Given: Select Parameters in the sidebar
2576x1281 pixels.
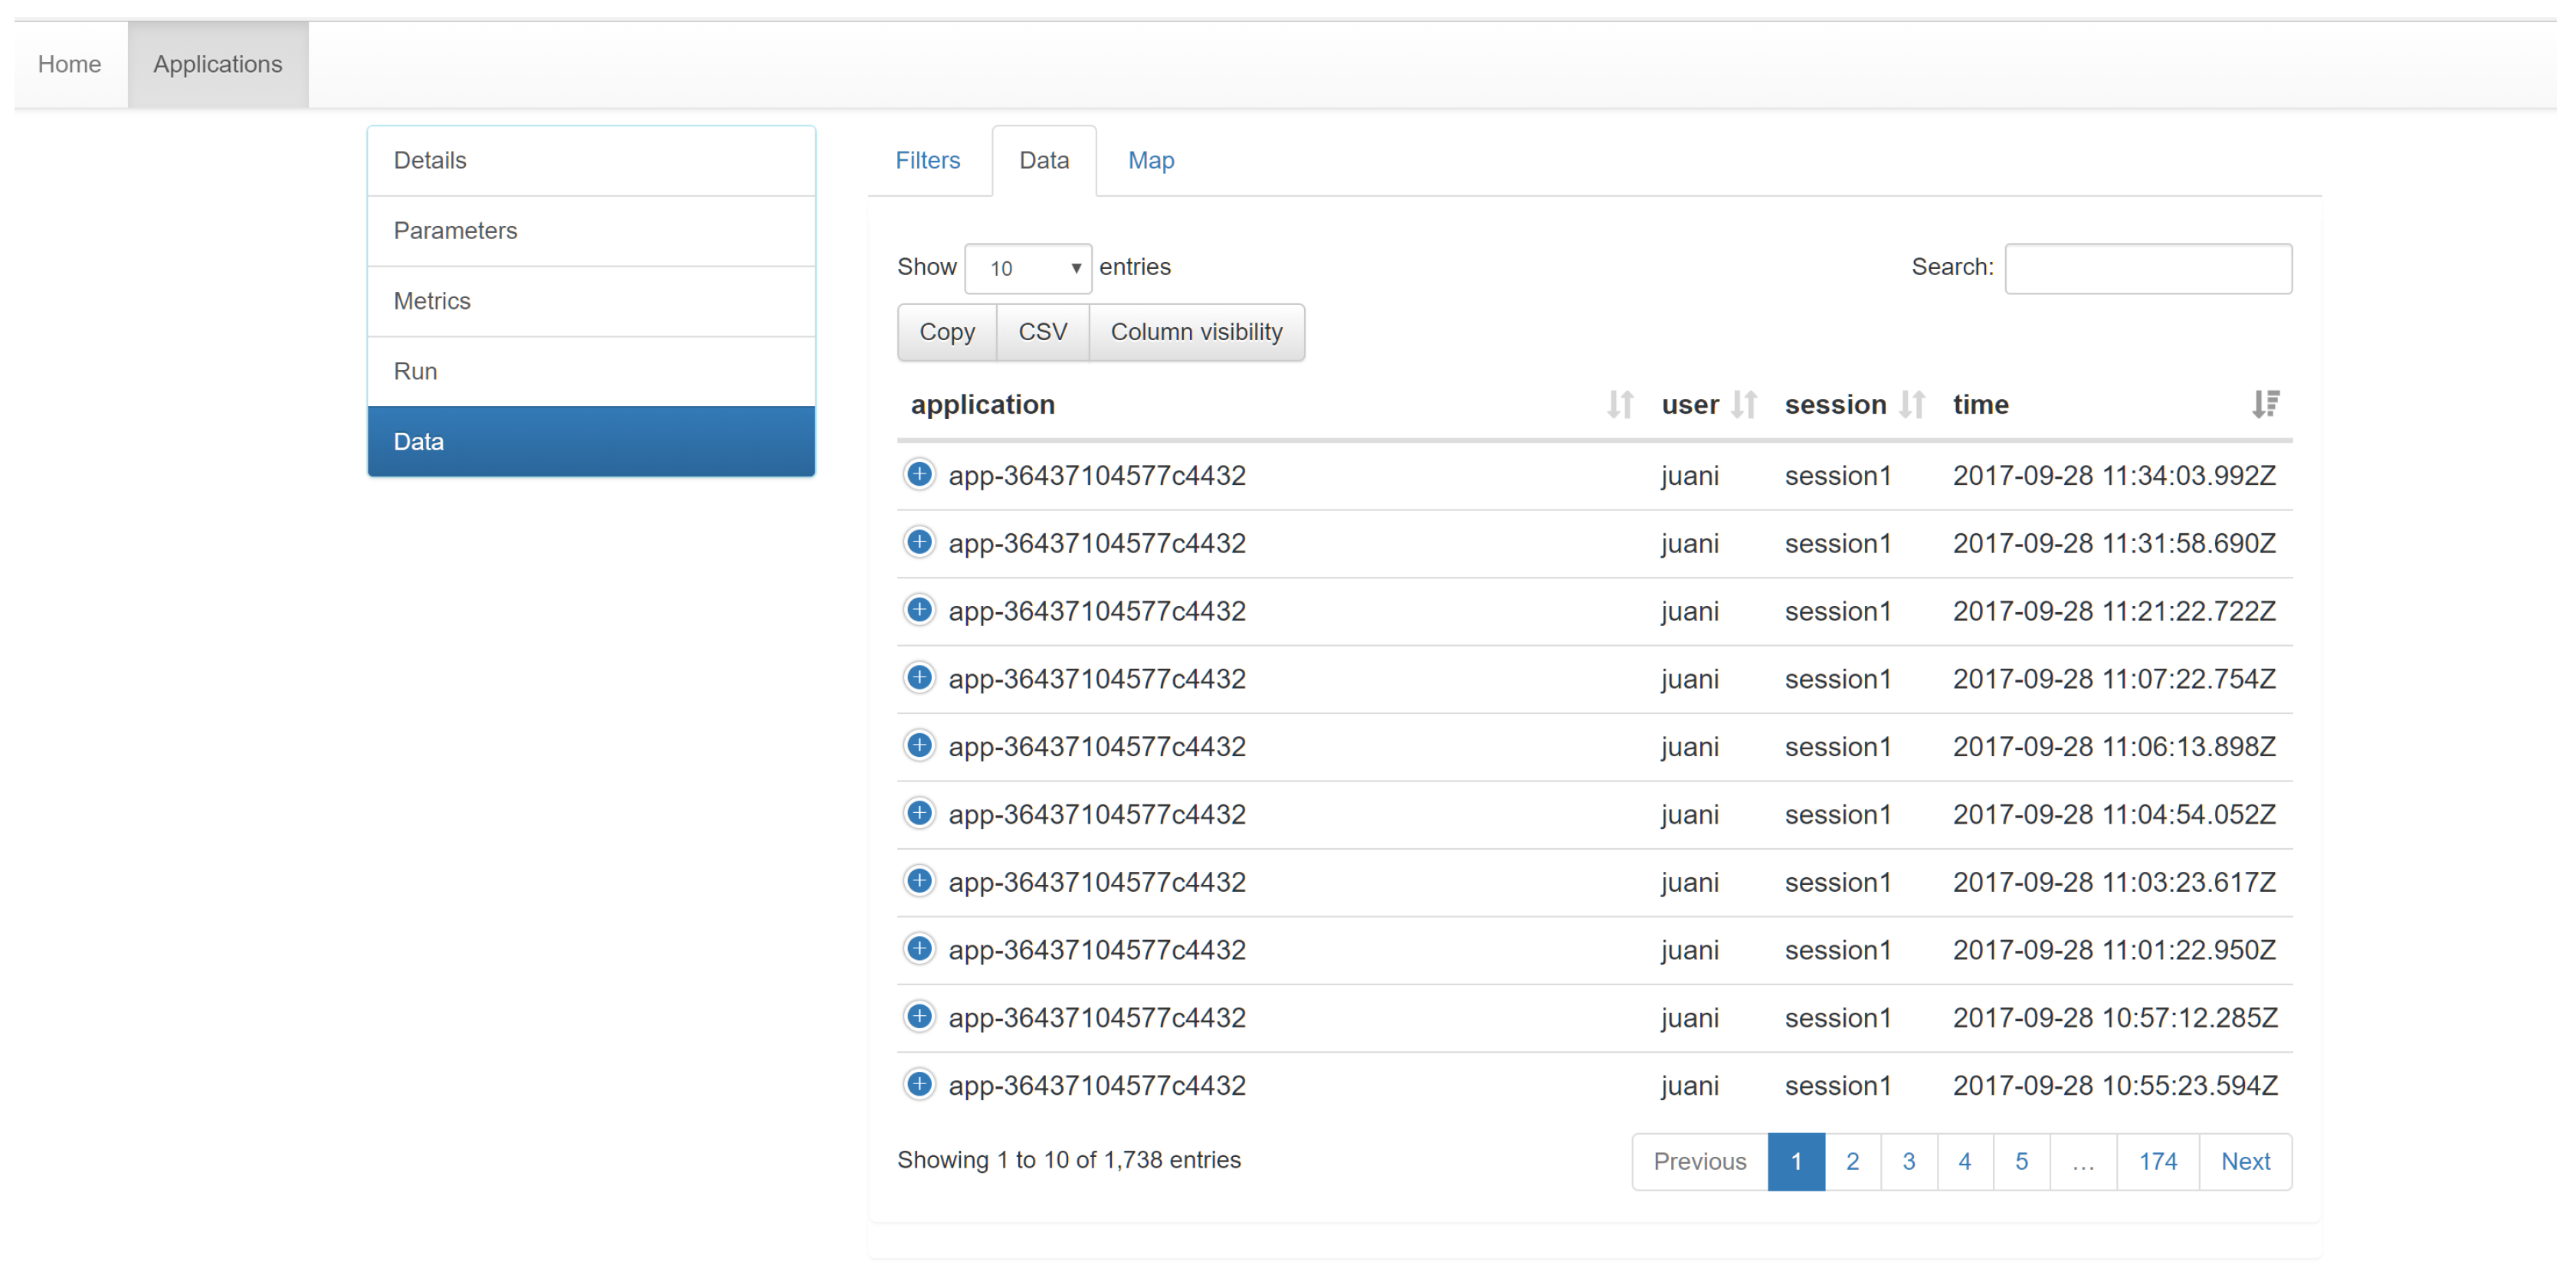Looking at the screenshot, I should click(x=591, y=231).
